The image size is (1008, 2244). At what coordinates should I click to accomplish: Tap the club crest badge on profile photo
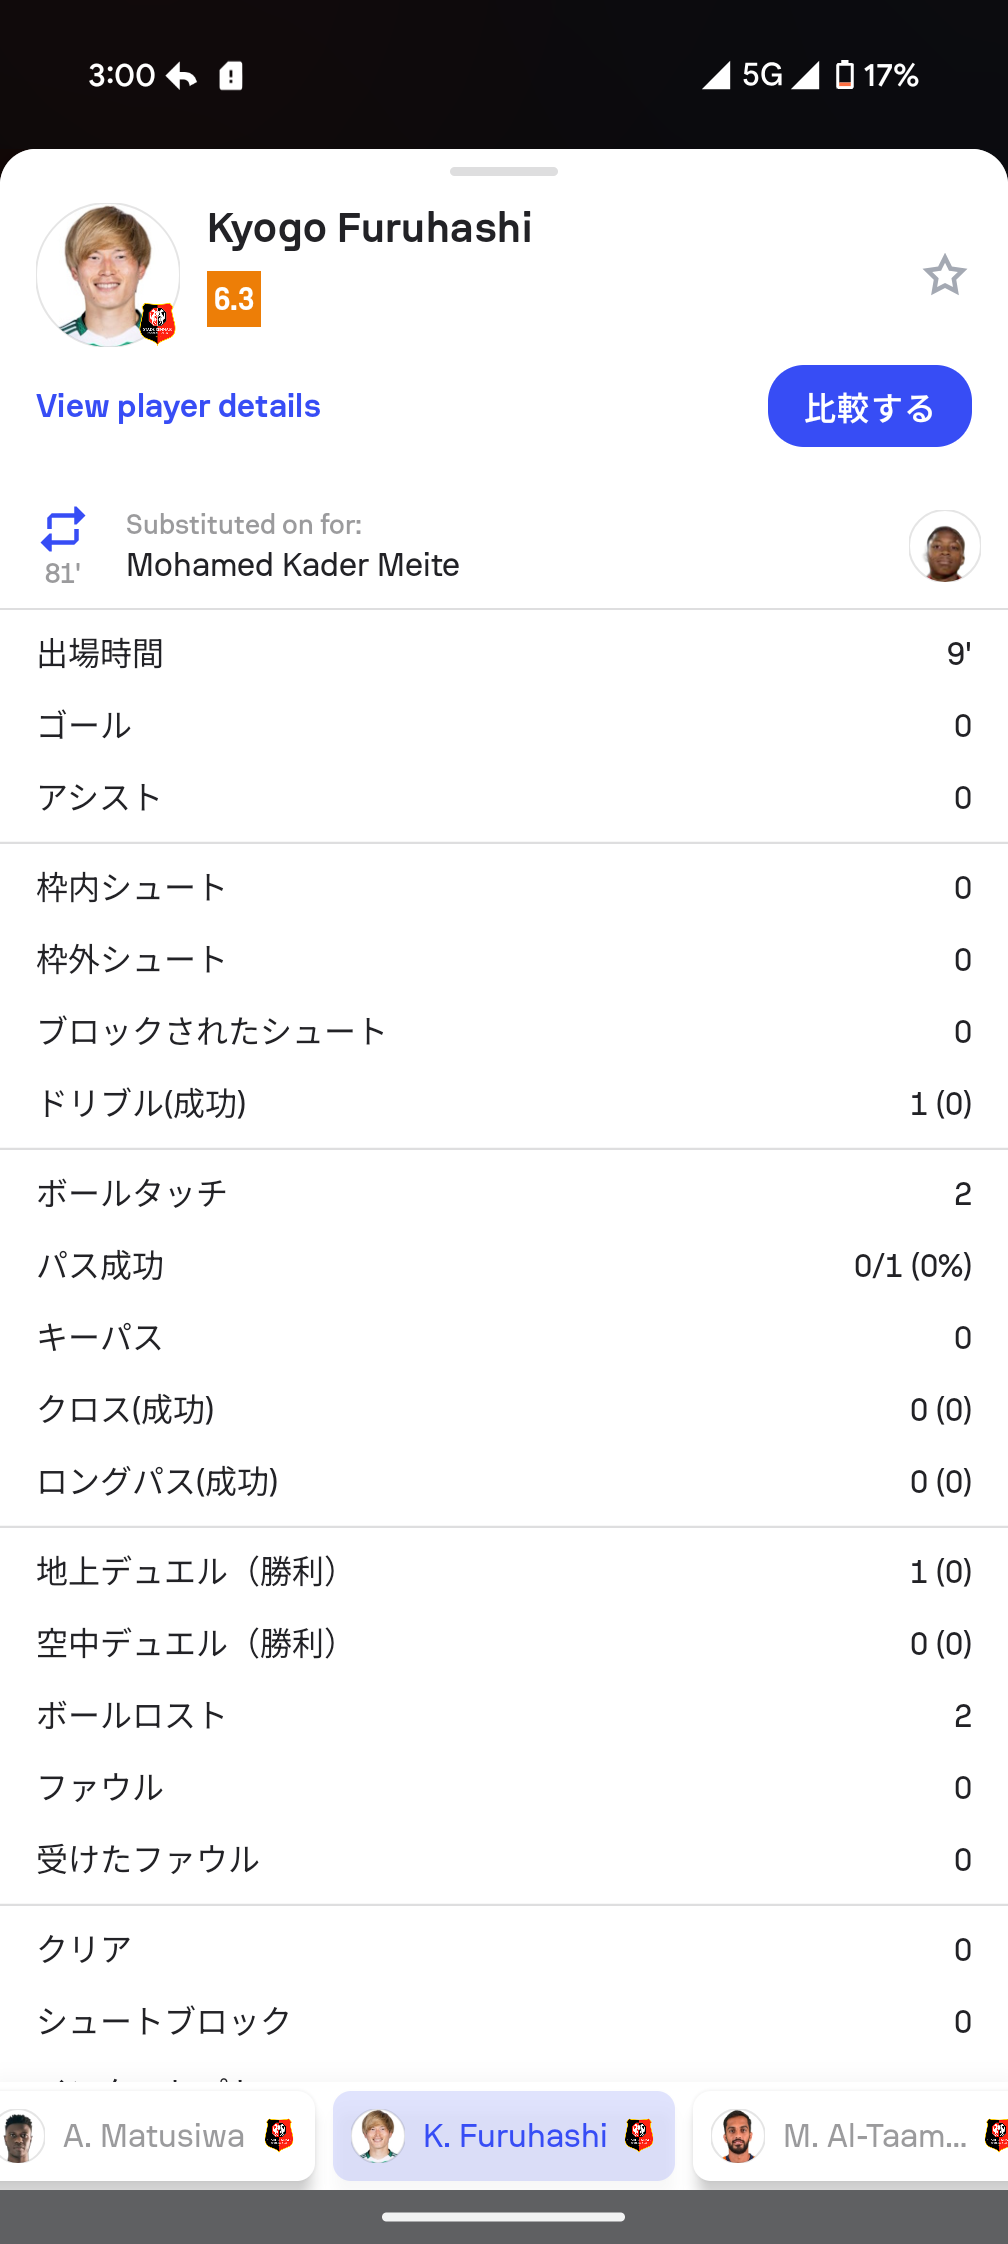point(157,323)
